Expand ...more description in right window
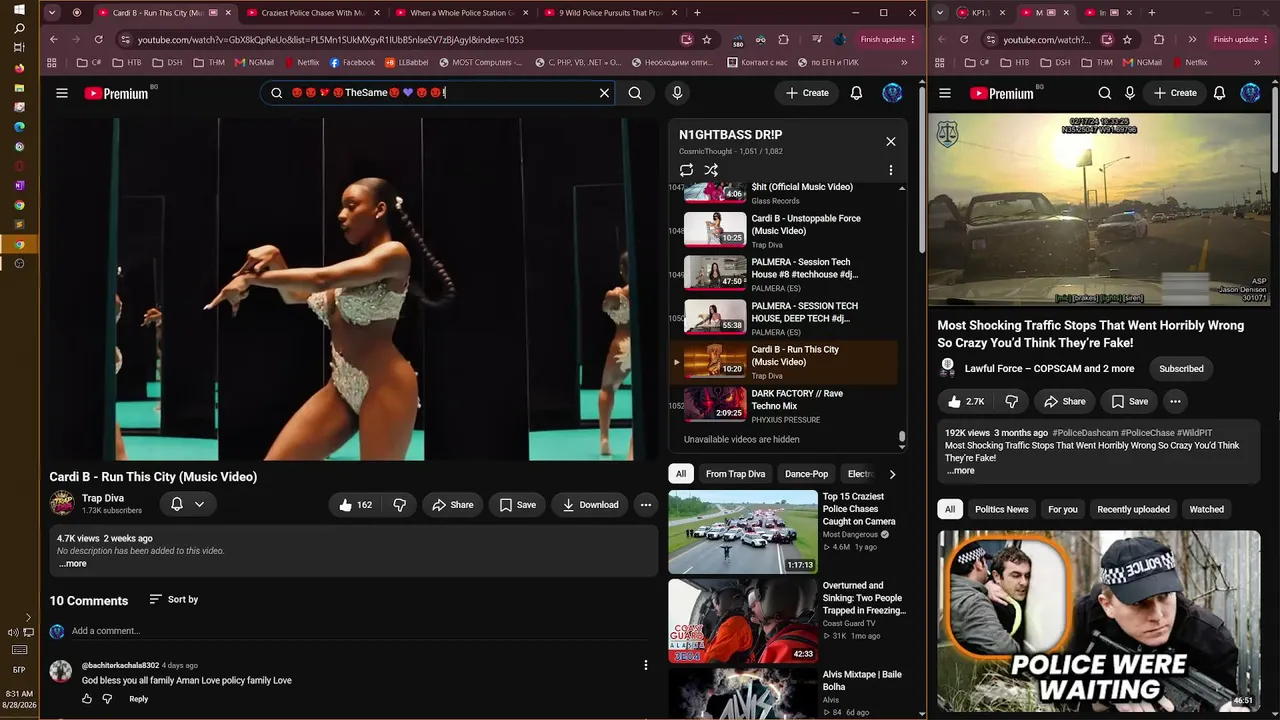 pyautogui.click(x=960, y=471)
